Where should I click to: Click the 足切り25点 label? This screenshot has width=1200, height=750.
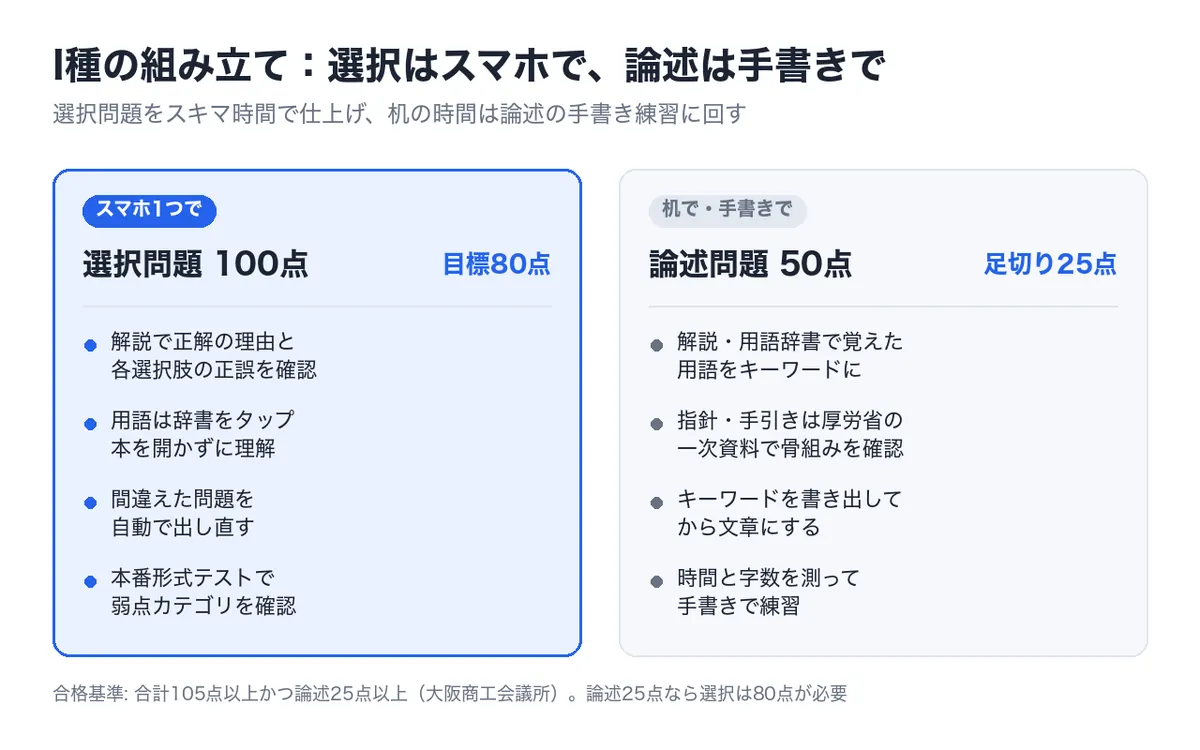(x=1051, y=264)
